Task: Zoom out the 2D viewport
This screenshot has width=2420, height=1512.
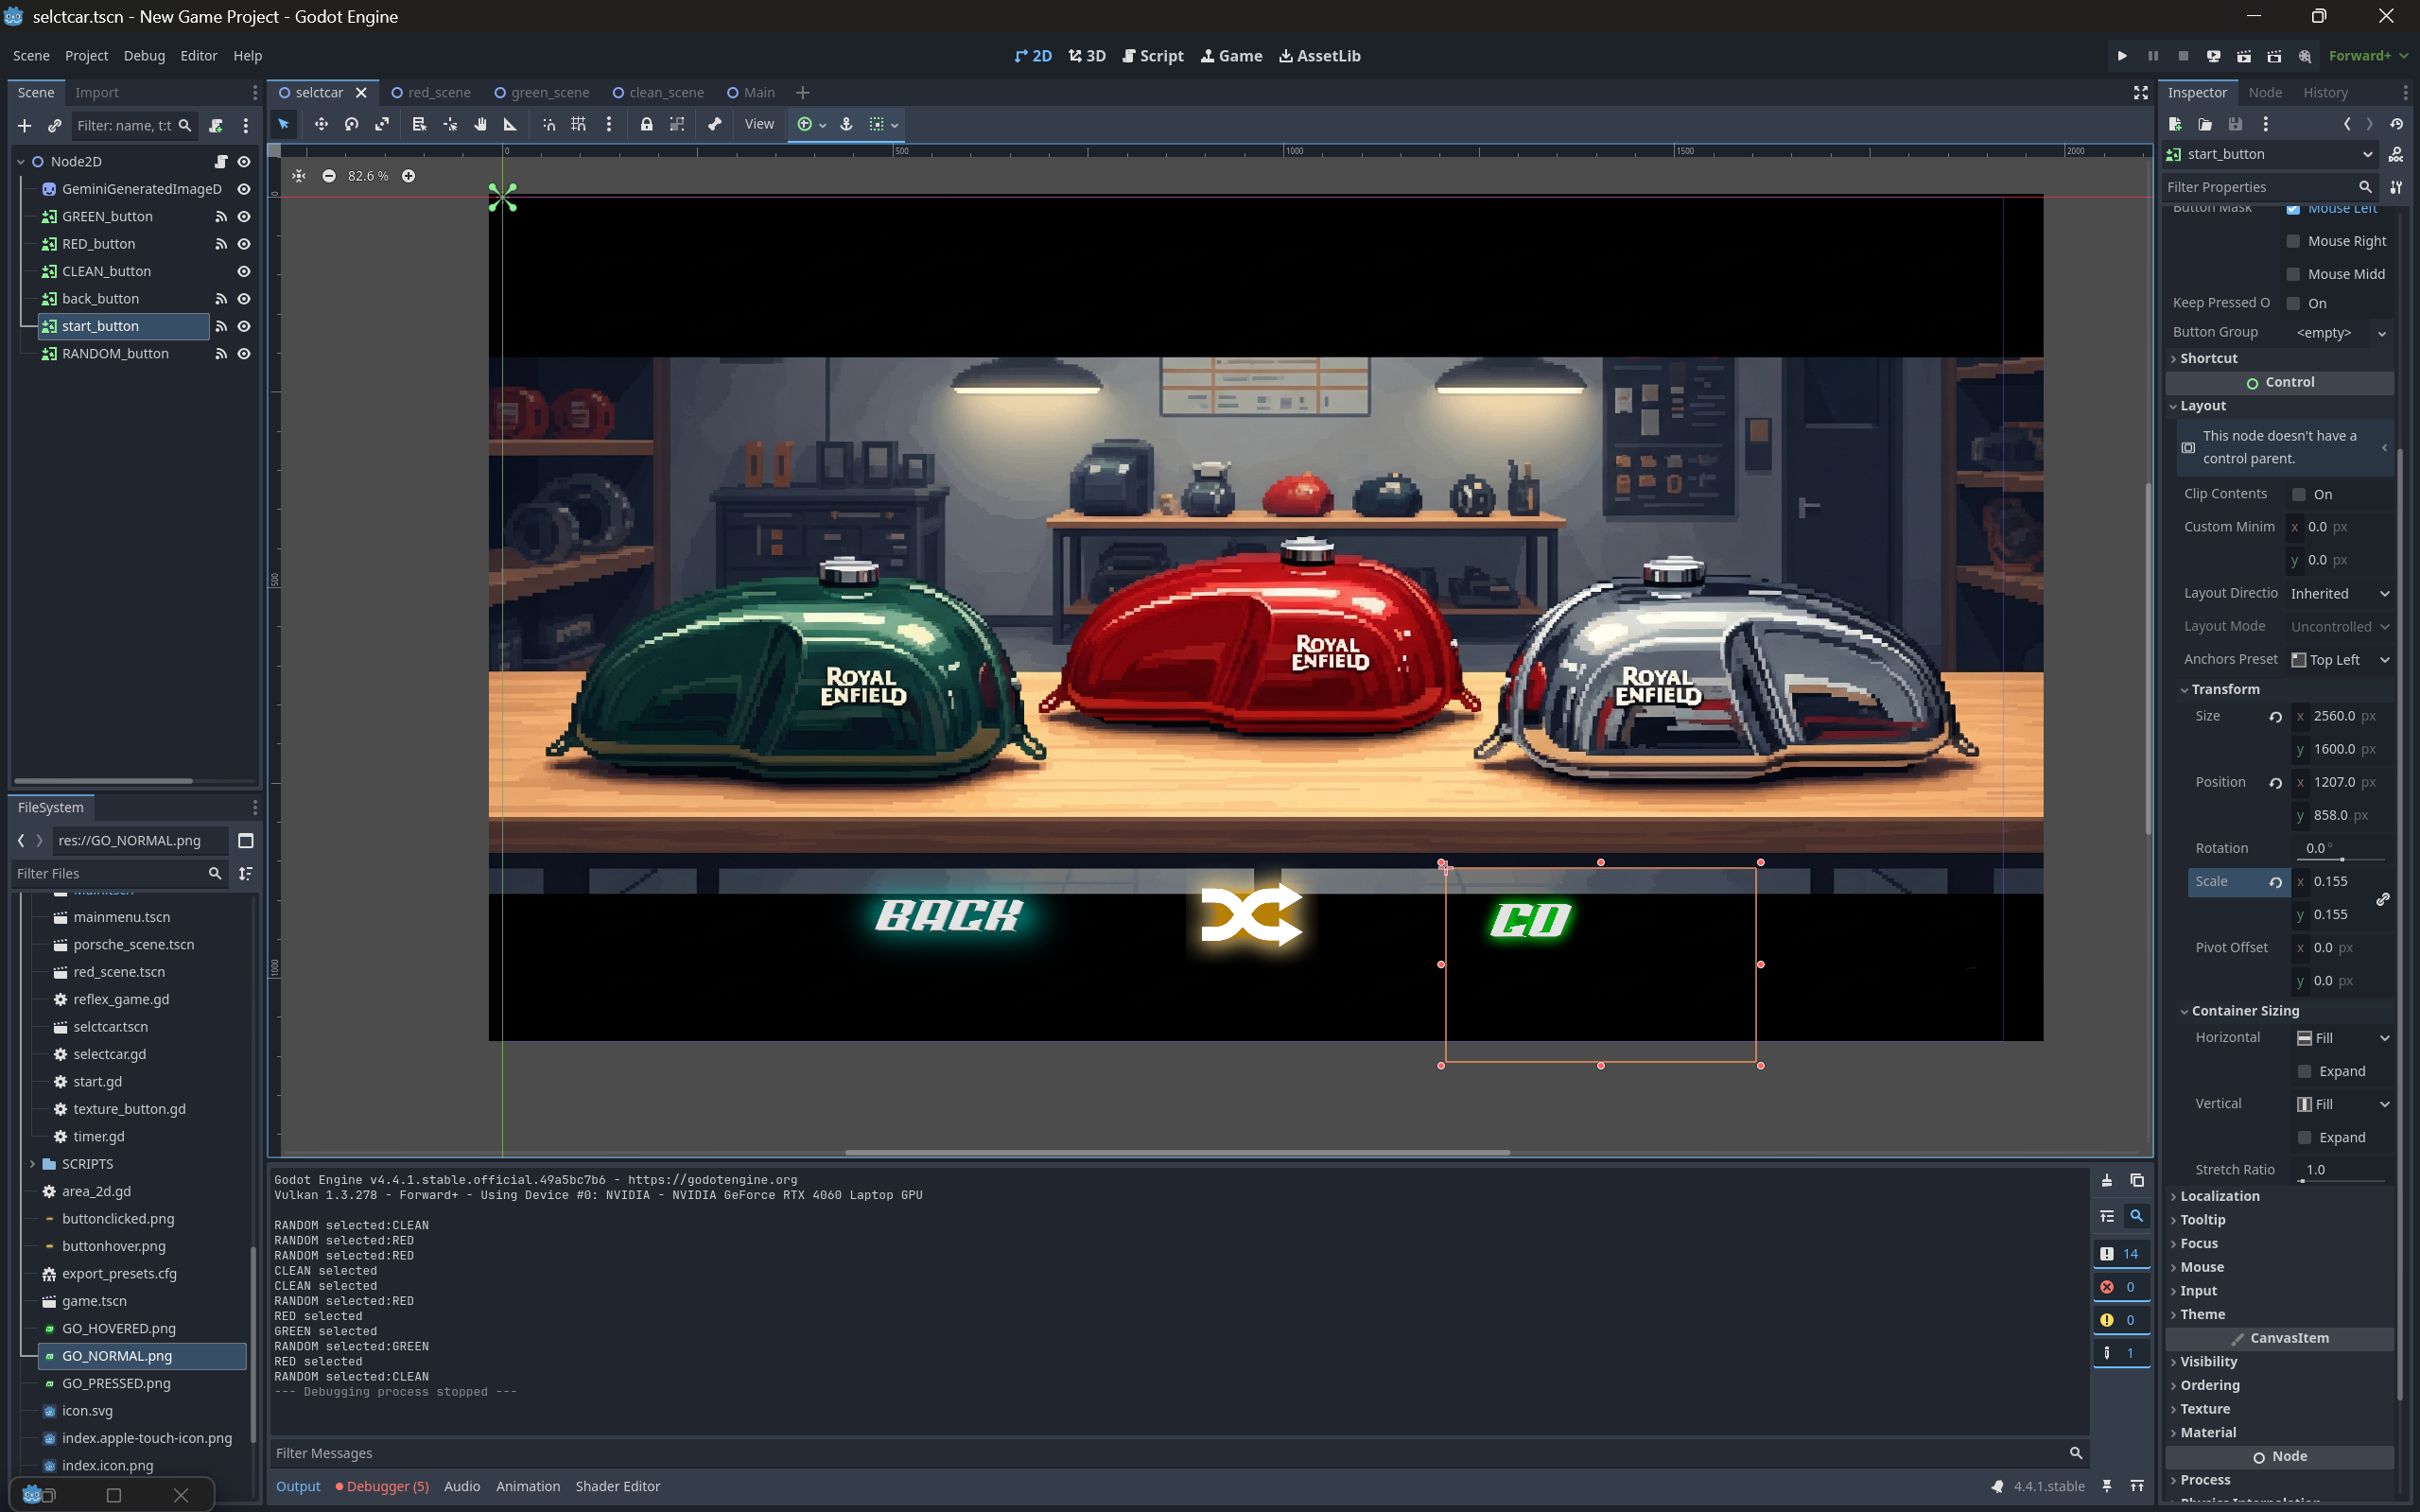Action: click(329, 176)
